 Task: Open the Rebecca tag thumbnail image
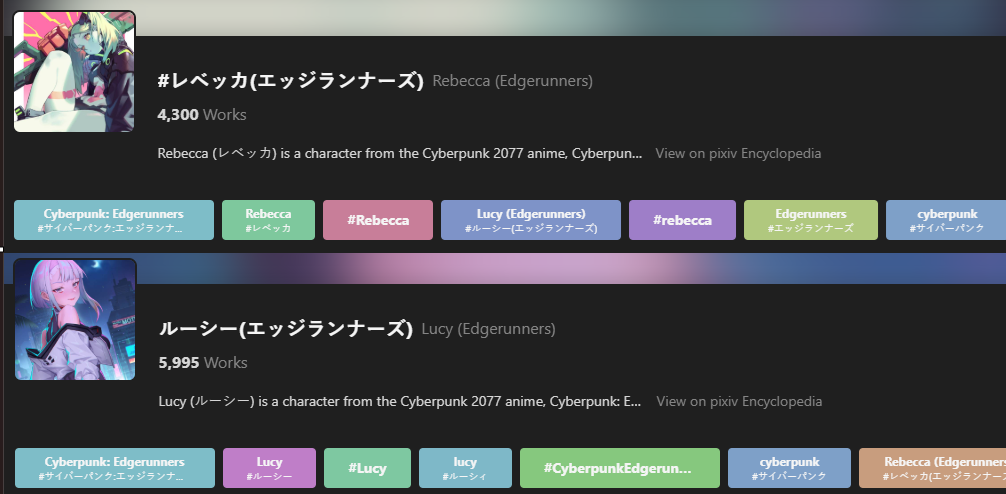click(x=74, y=71)
